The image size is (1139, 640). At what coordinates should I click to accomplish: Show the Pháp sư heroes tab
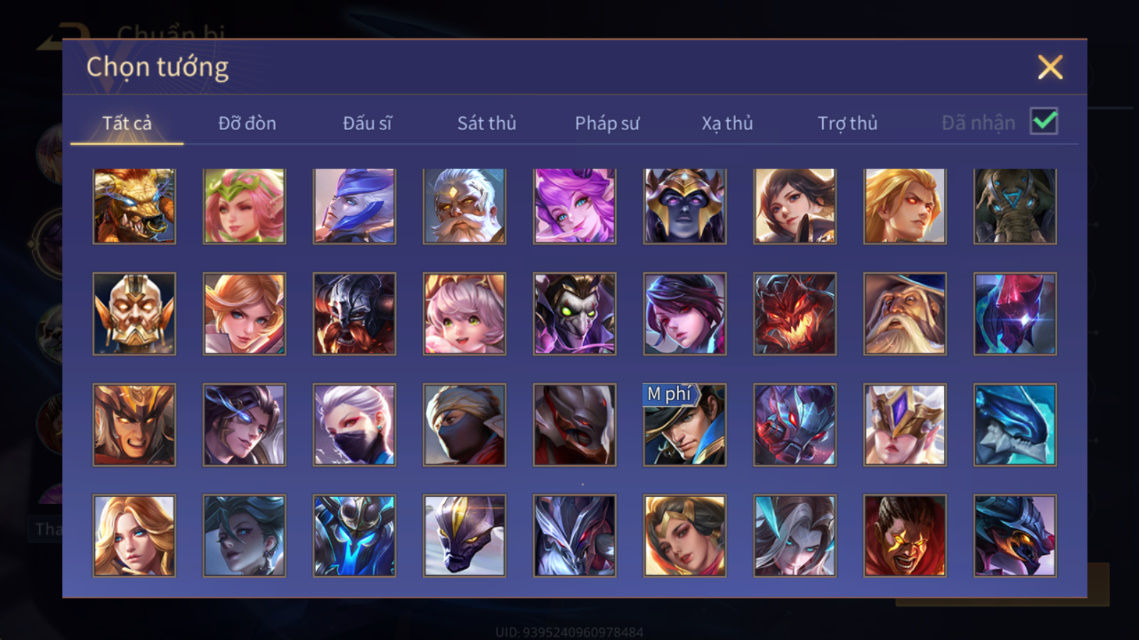(x=607, y=123)
